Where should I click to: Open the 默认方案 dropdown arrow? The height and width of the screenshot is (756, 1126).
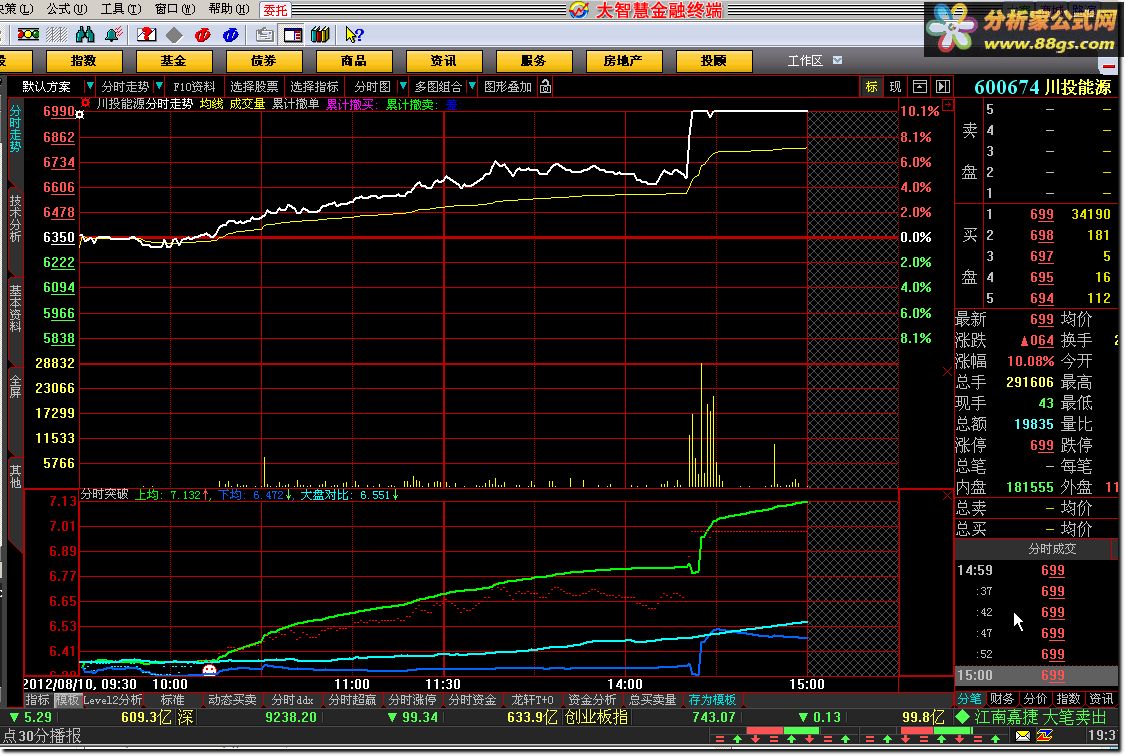90,86
